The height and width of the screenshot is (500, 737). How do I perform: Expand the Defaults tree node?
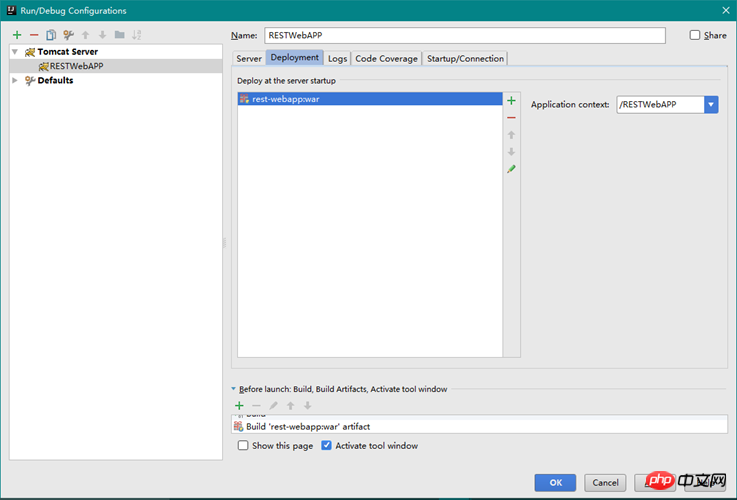15,80
